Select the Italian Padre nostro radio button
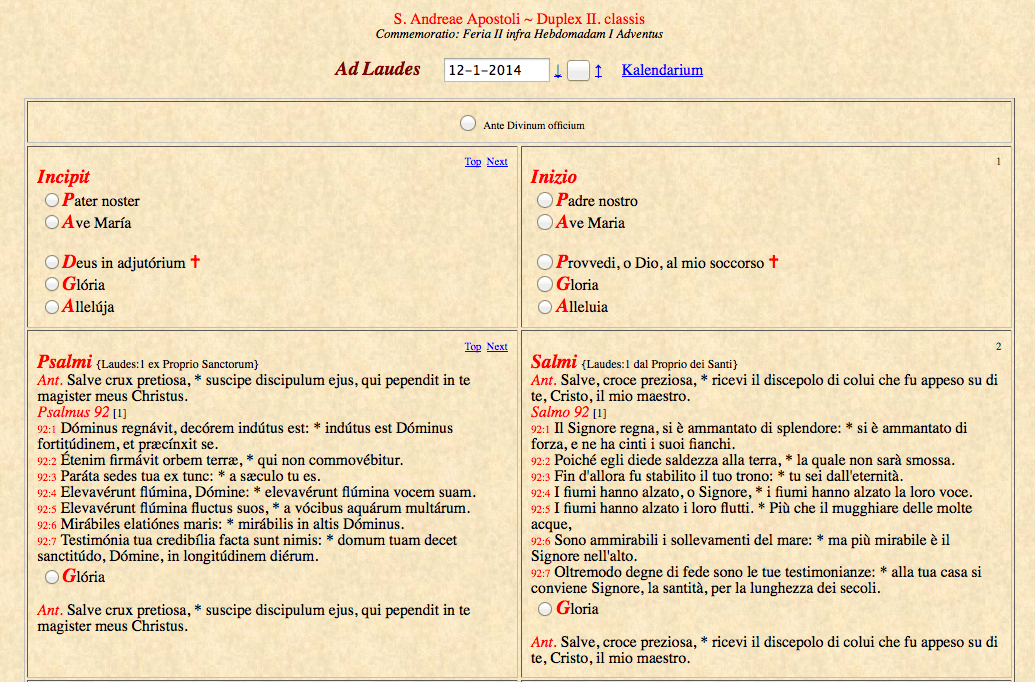The width and height of the screenshot is (1035, 682). pos(545,201)
